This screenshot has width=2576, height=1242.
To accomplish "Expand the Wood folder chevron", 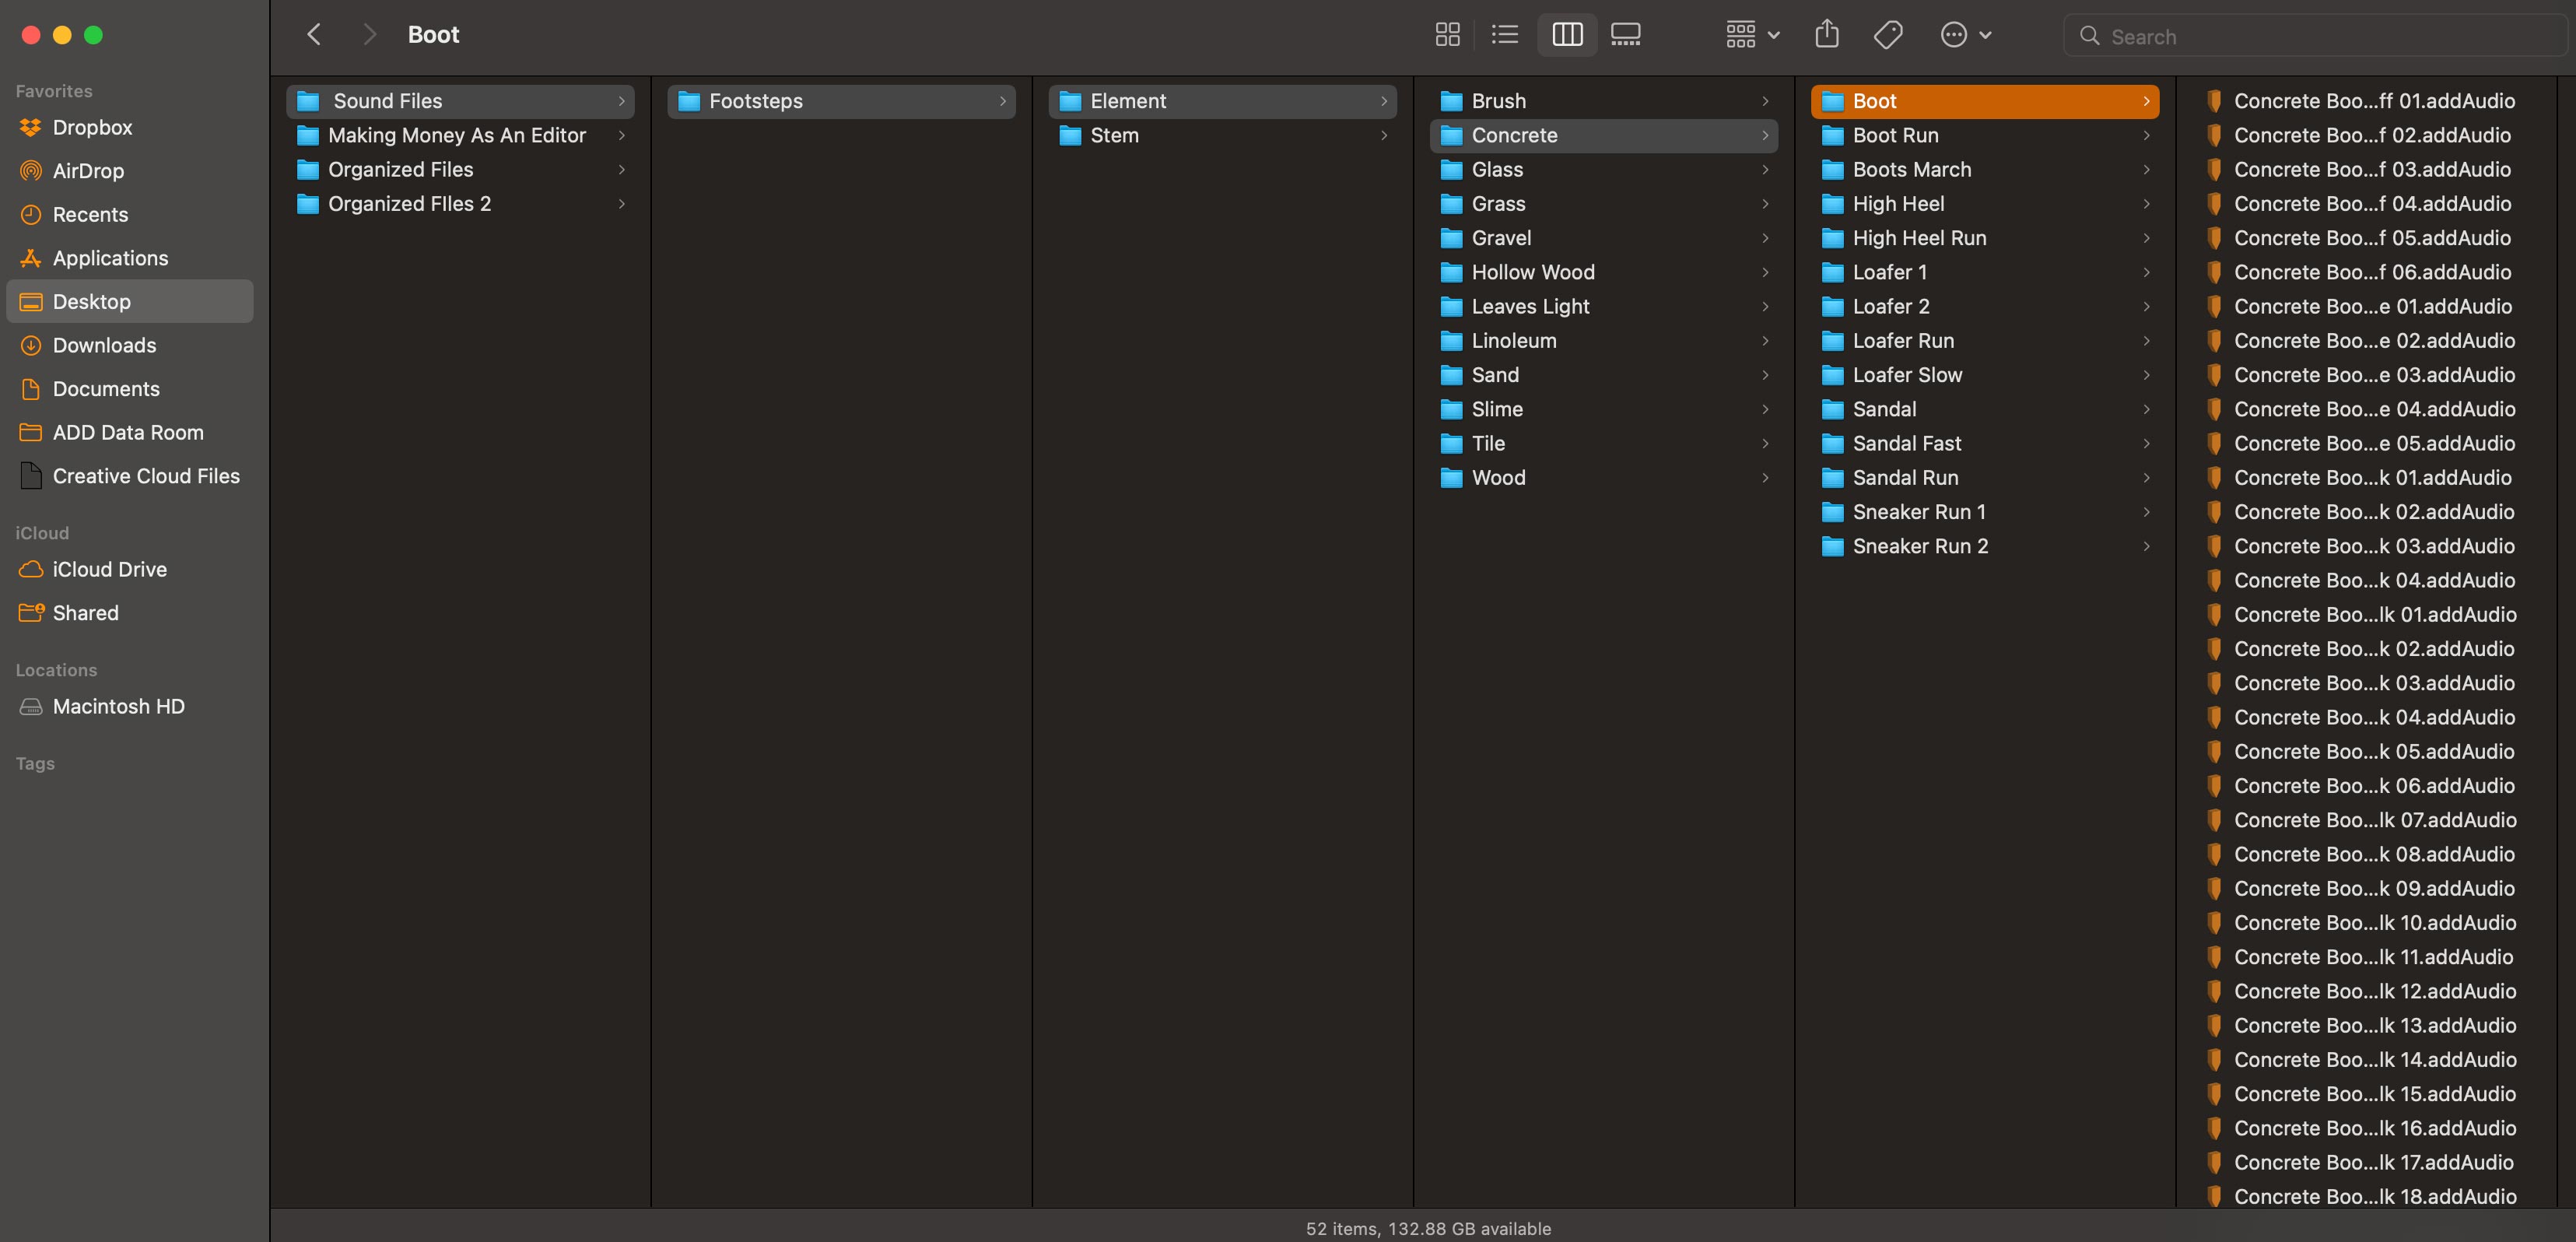I will [x=1765, y=478].
